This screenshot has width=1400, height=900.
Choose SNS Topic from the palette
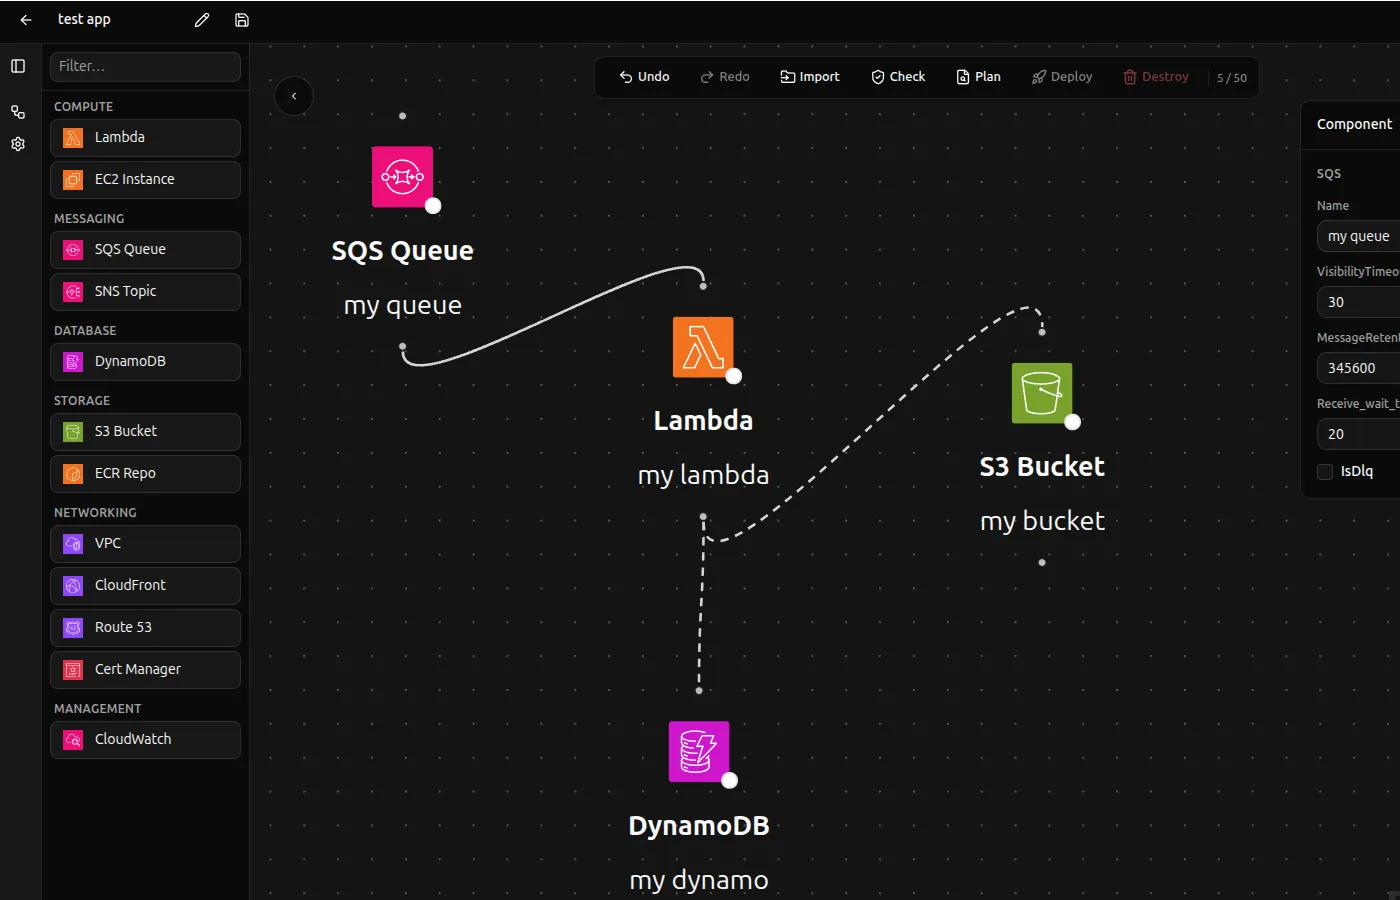pyautogui.click(x=145, y=292)
